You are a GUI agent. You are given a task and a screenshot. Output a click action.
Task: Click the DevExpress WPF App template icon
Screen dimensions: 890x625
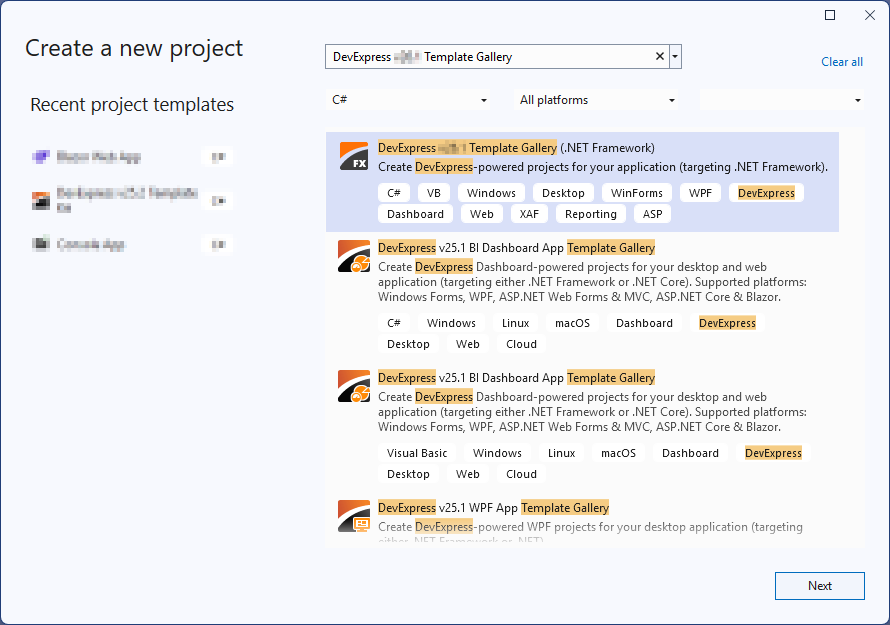(x=354, y=516)
